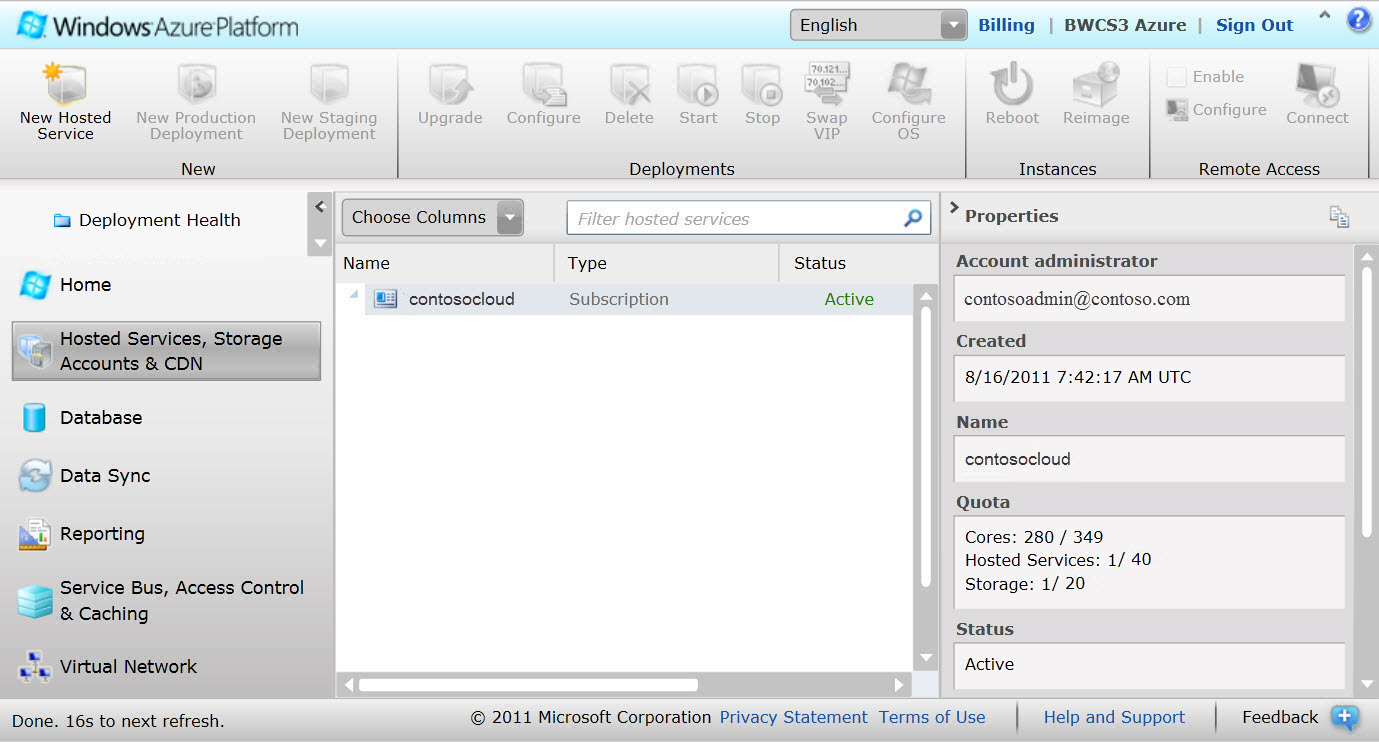Enable Remote Access checkbox
Image resolution: width=1379 pixels, height=742 pixels.
point(1177,77)
